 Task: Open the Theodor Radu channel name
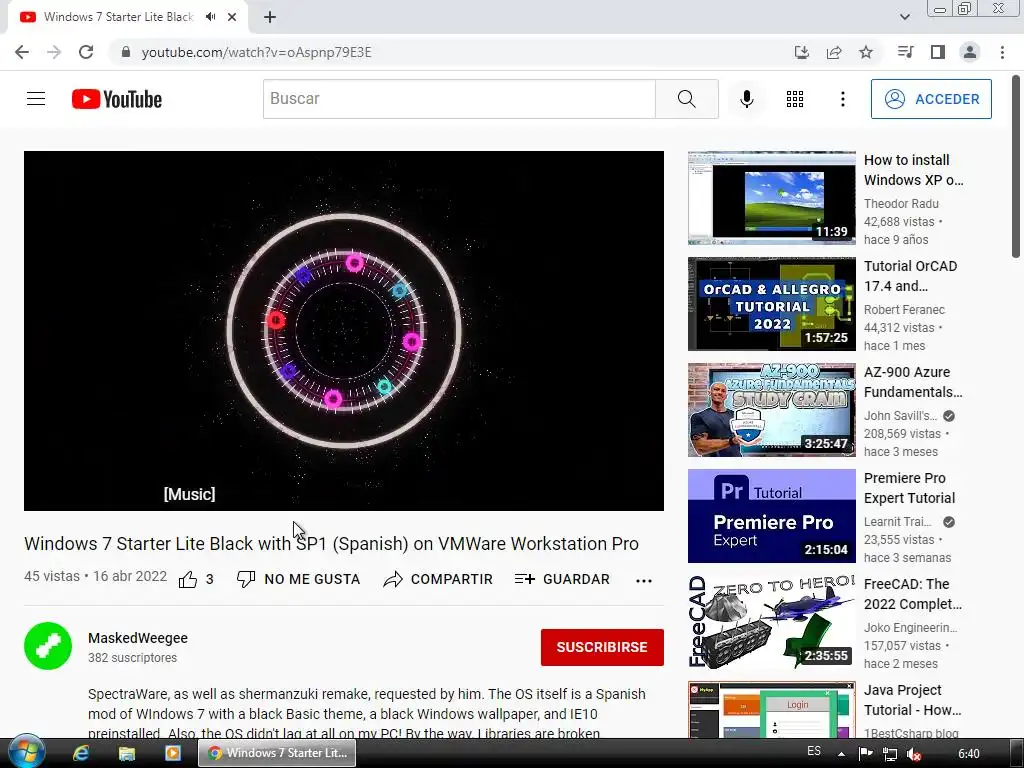click(x=901, y=204)
